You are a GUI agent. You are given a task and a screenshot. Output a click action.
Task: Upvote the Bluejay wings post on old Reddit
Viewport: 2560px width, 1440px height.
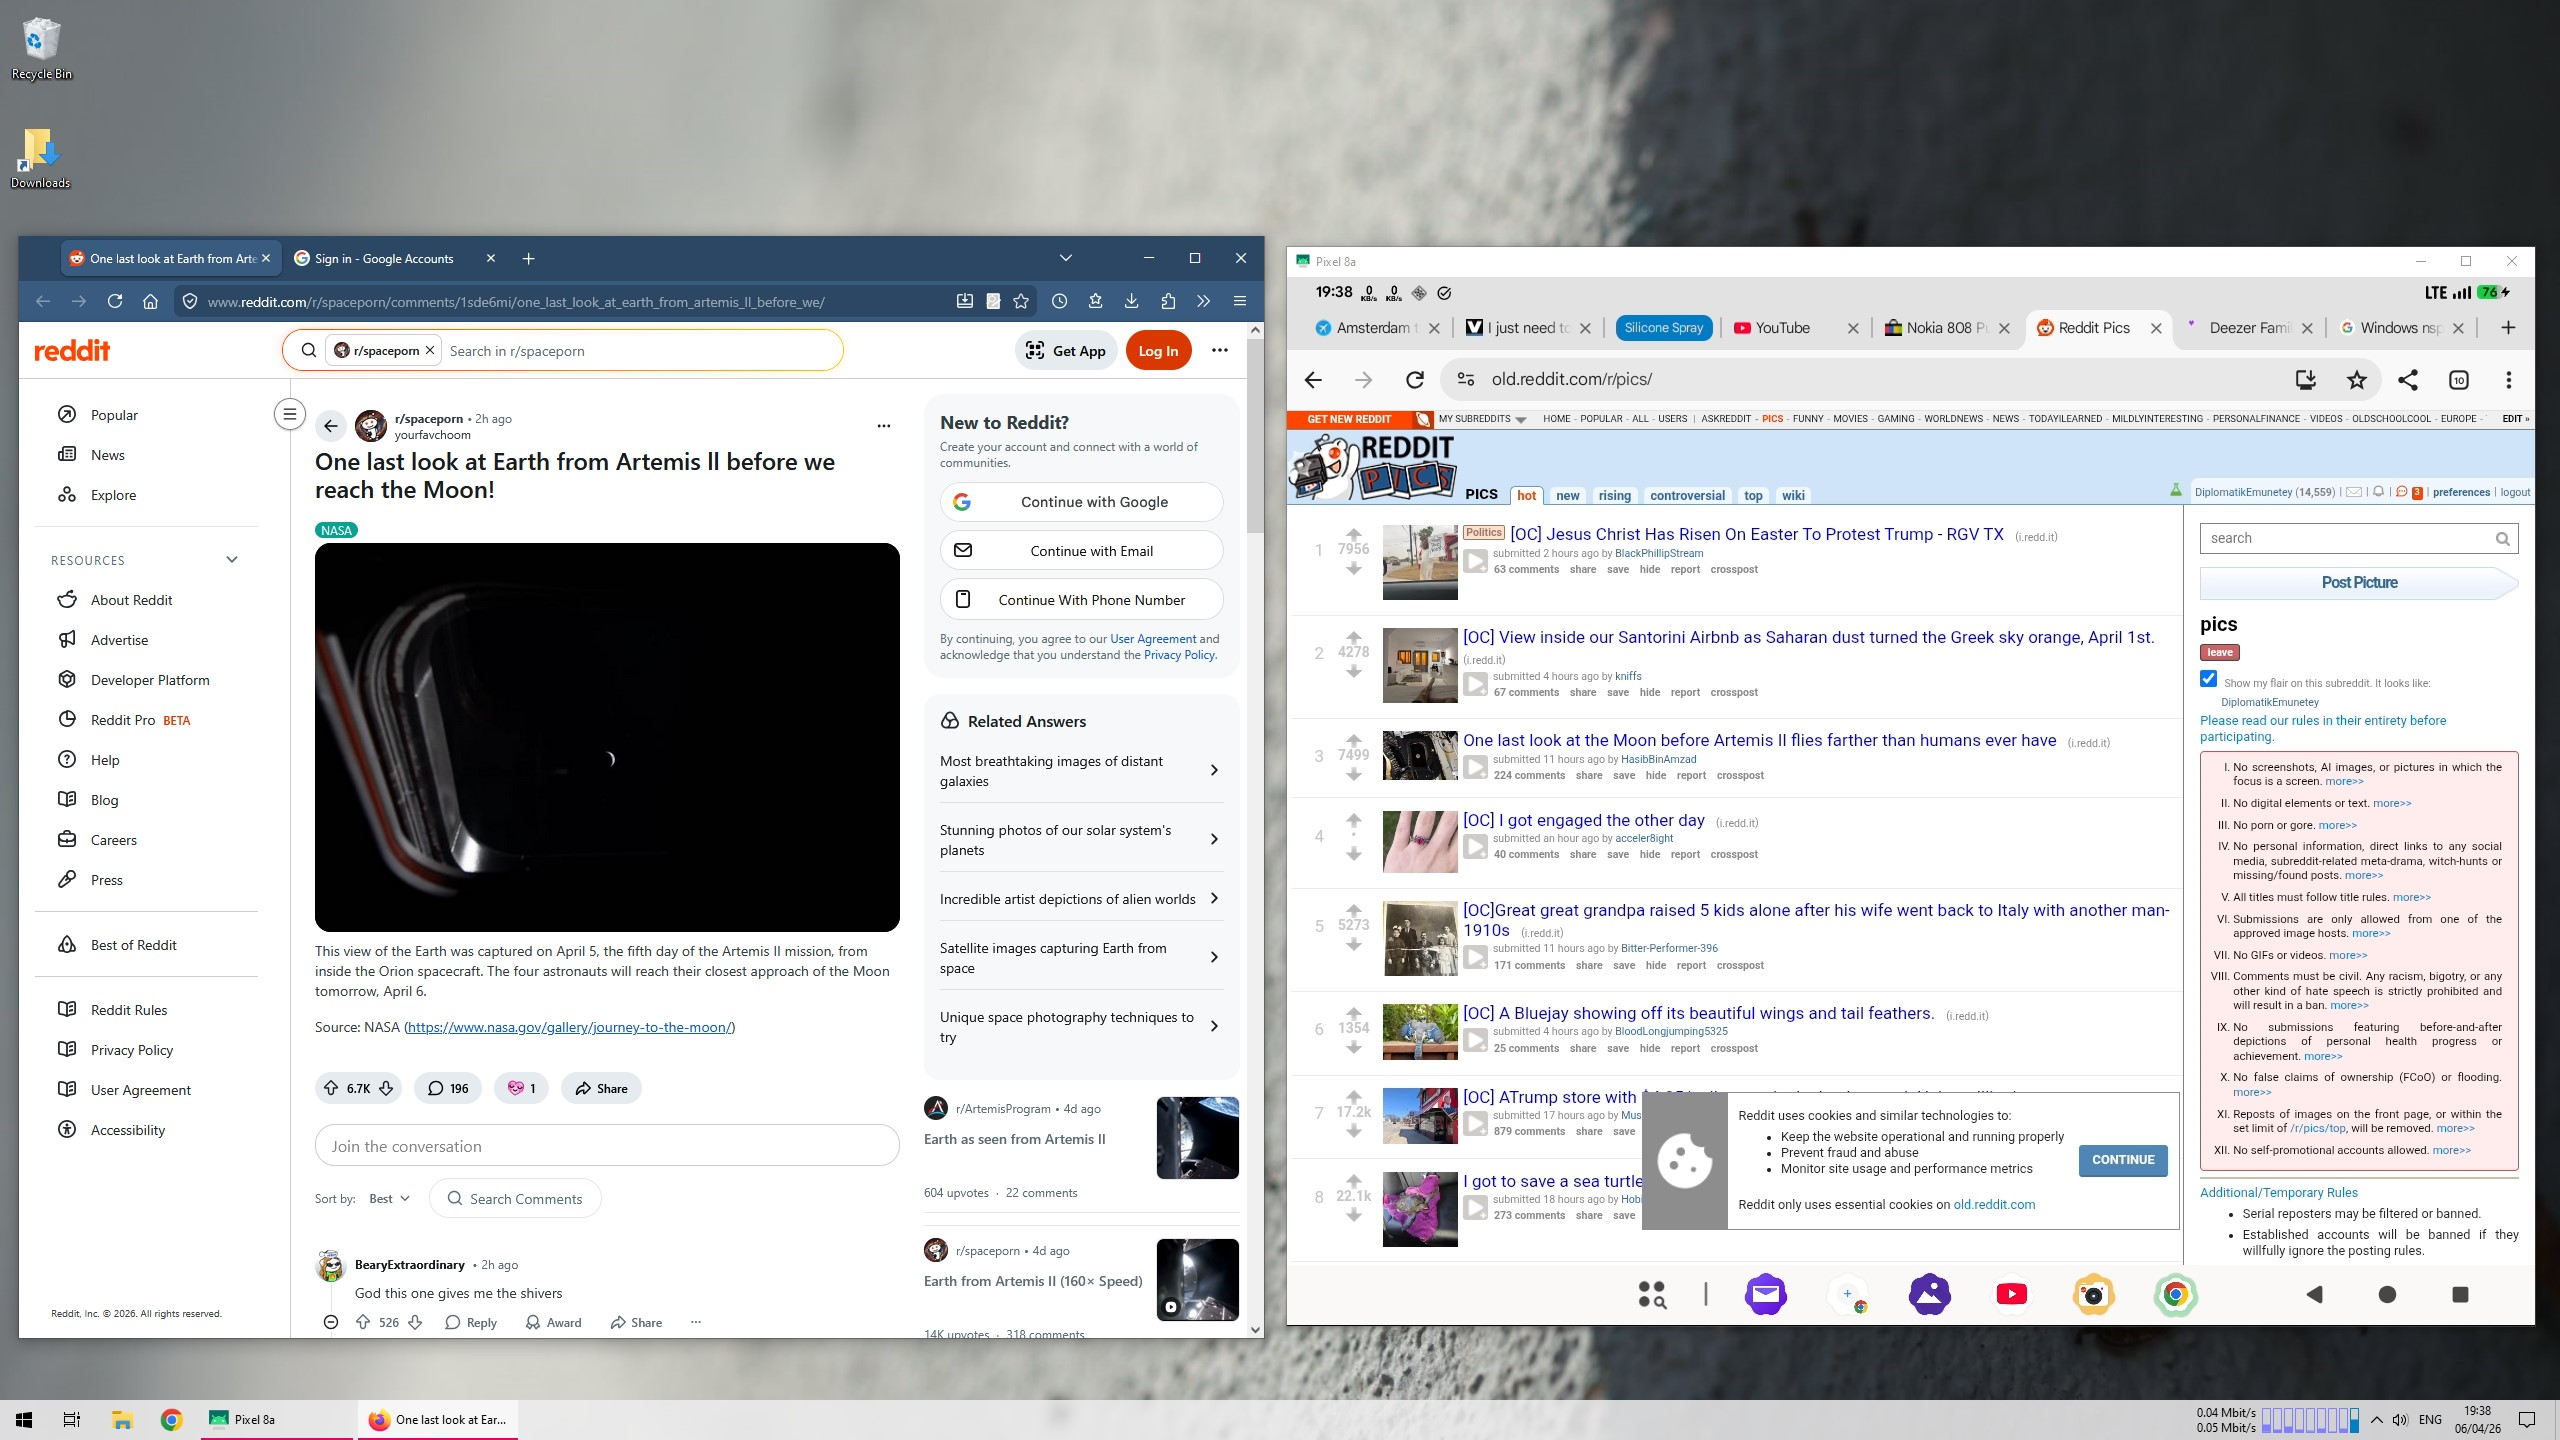click(x=1354, y=1012)
